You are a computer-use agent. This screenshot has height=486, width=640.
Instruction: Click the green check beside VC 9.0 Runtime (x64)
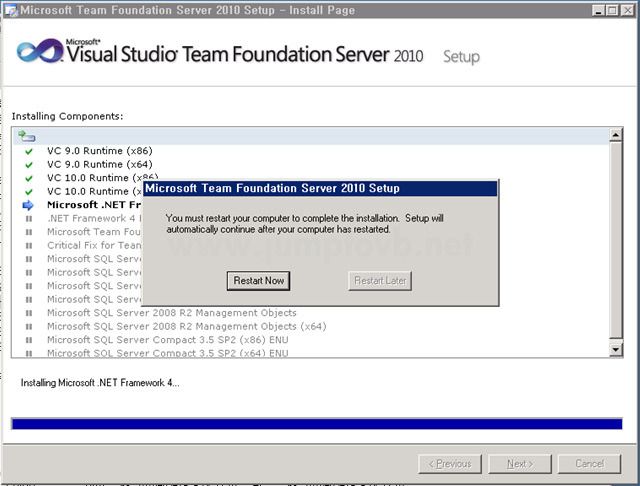coord(29,165)
